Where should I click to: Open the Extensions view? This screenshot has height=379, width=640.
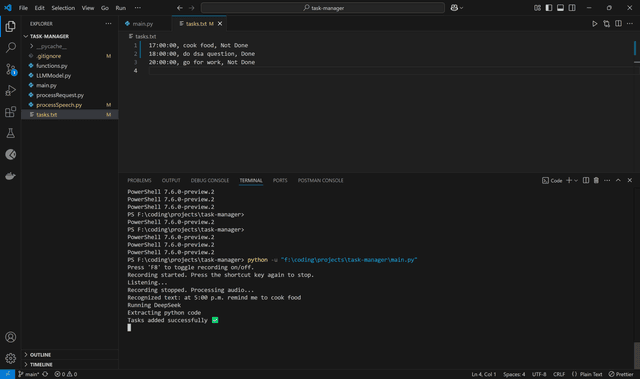[x=11, y=112]
